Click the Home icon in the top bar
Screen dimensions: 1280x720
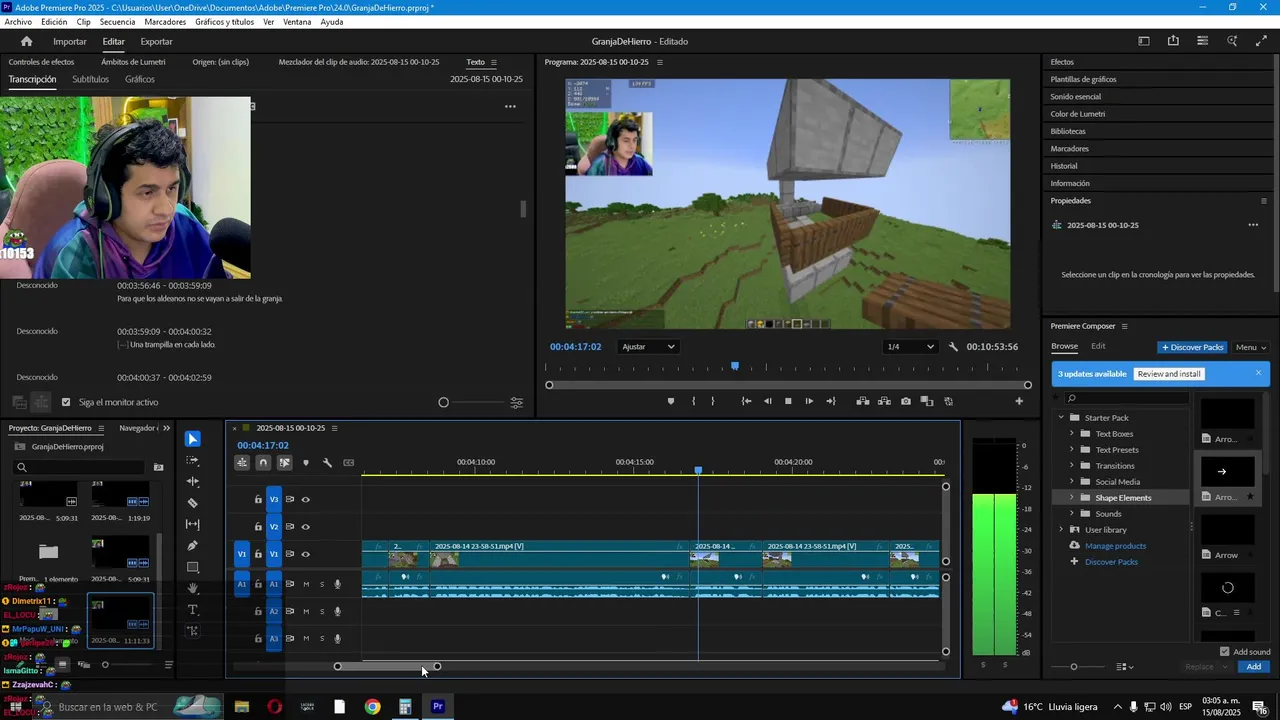point(27,41)
